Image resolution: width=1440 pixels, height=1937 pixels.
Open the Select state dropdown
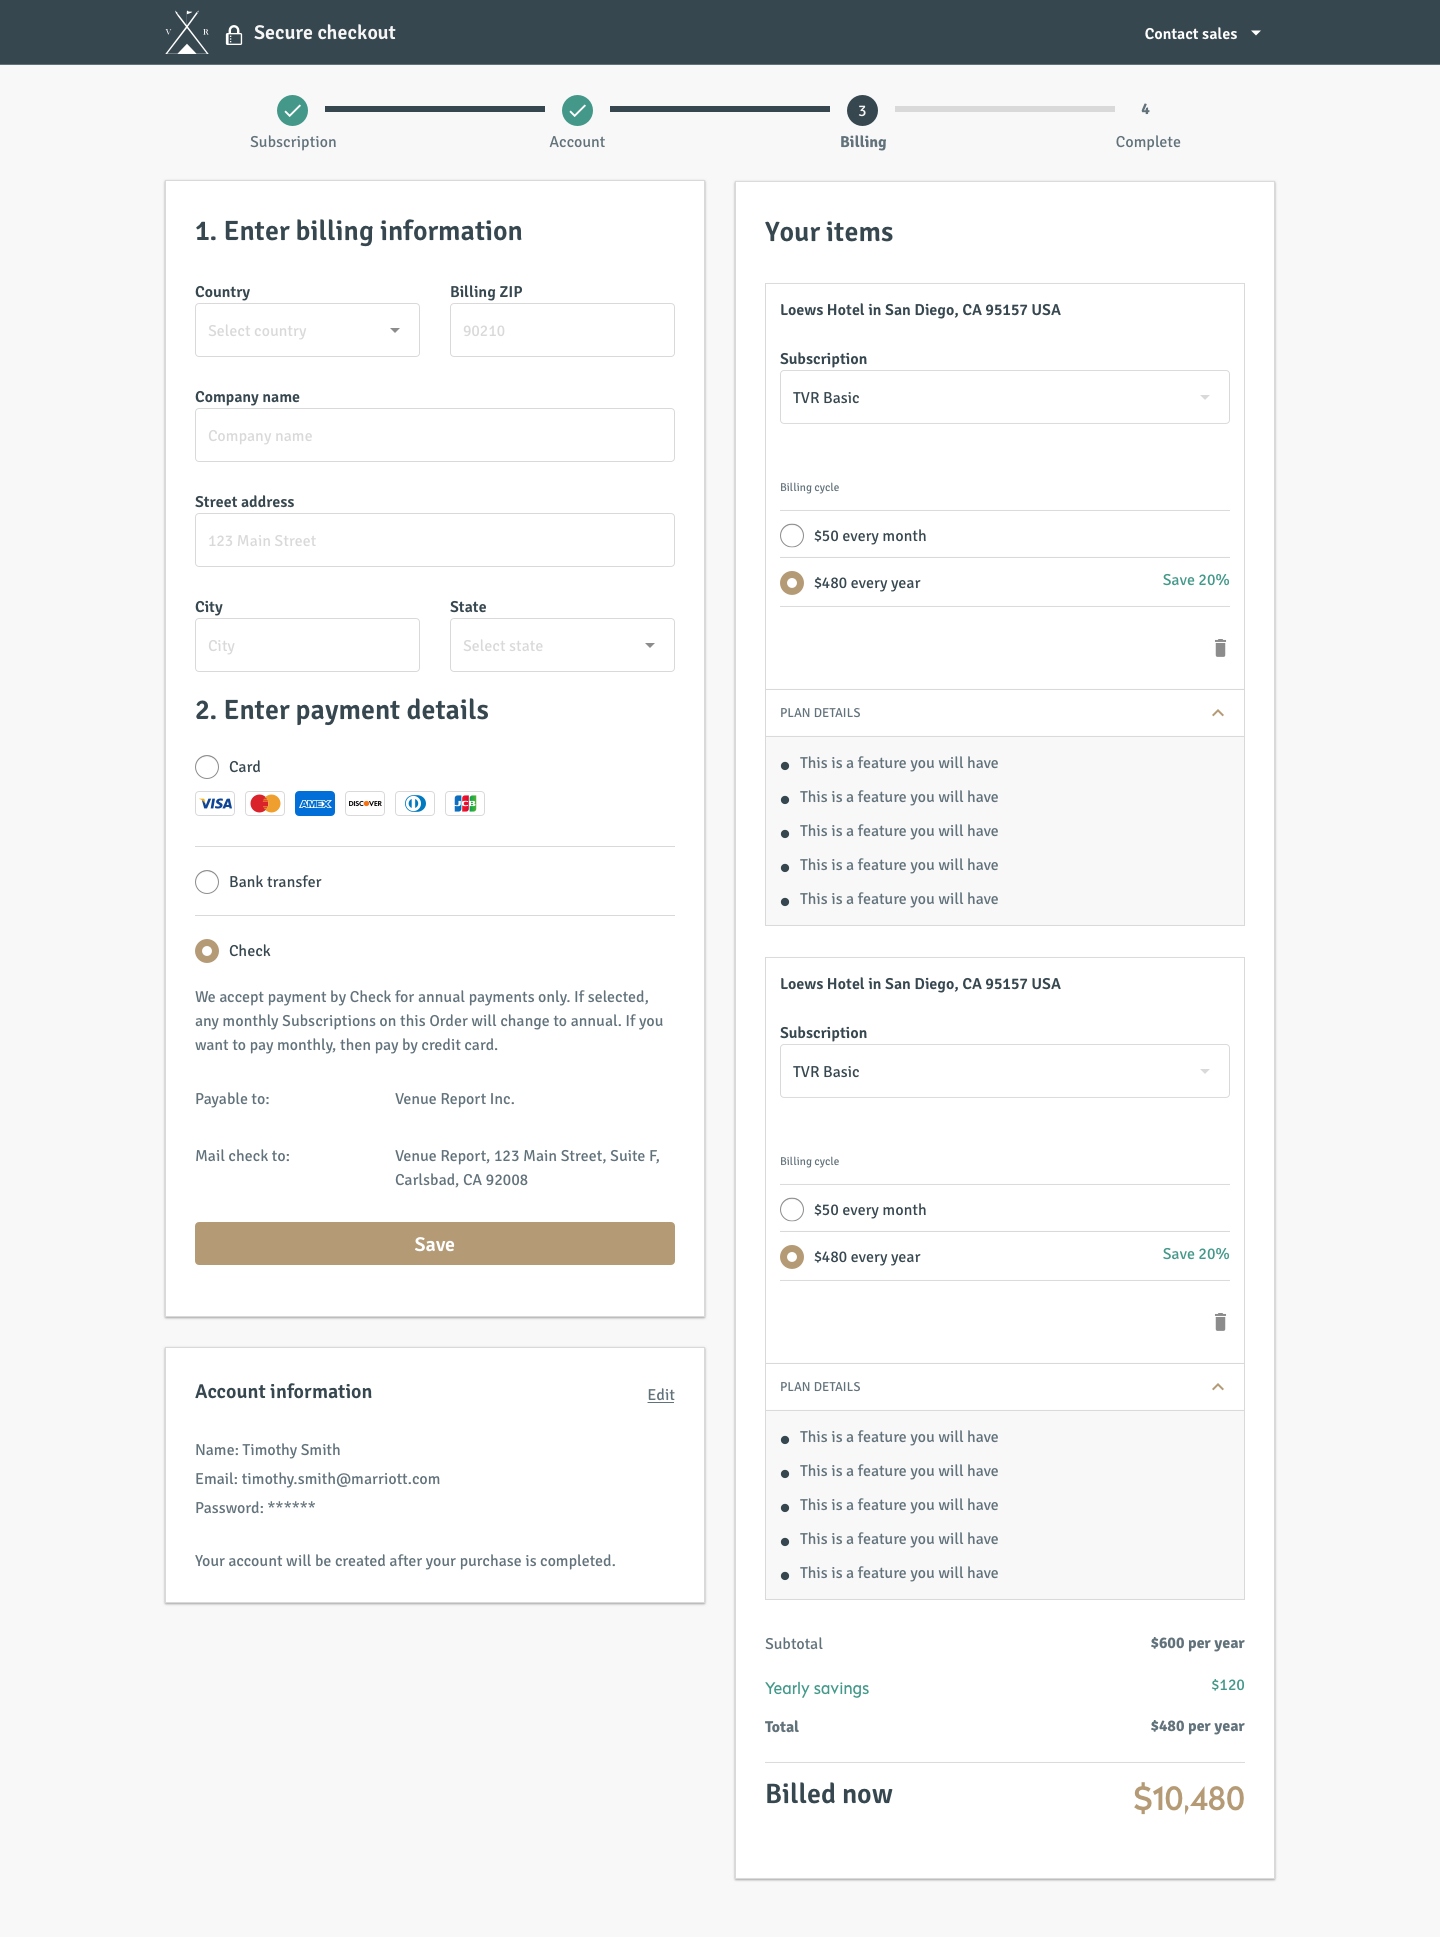pos(562,645)
